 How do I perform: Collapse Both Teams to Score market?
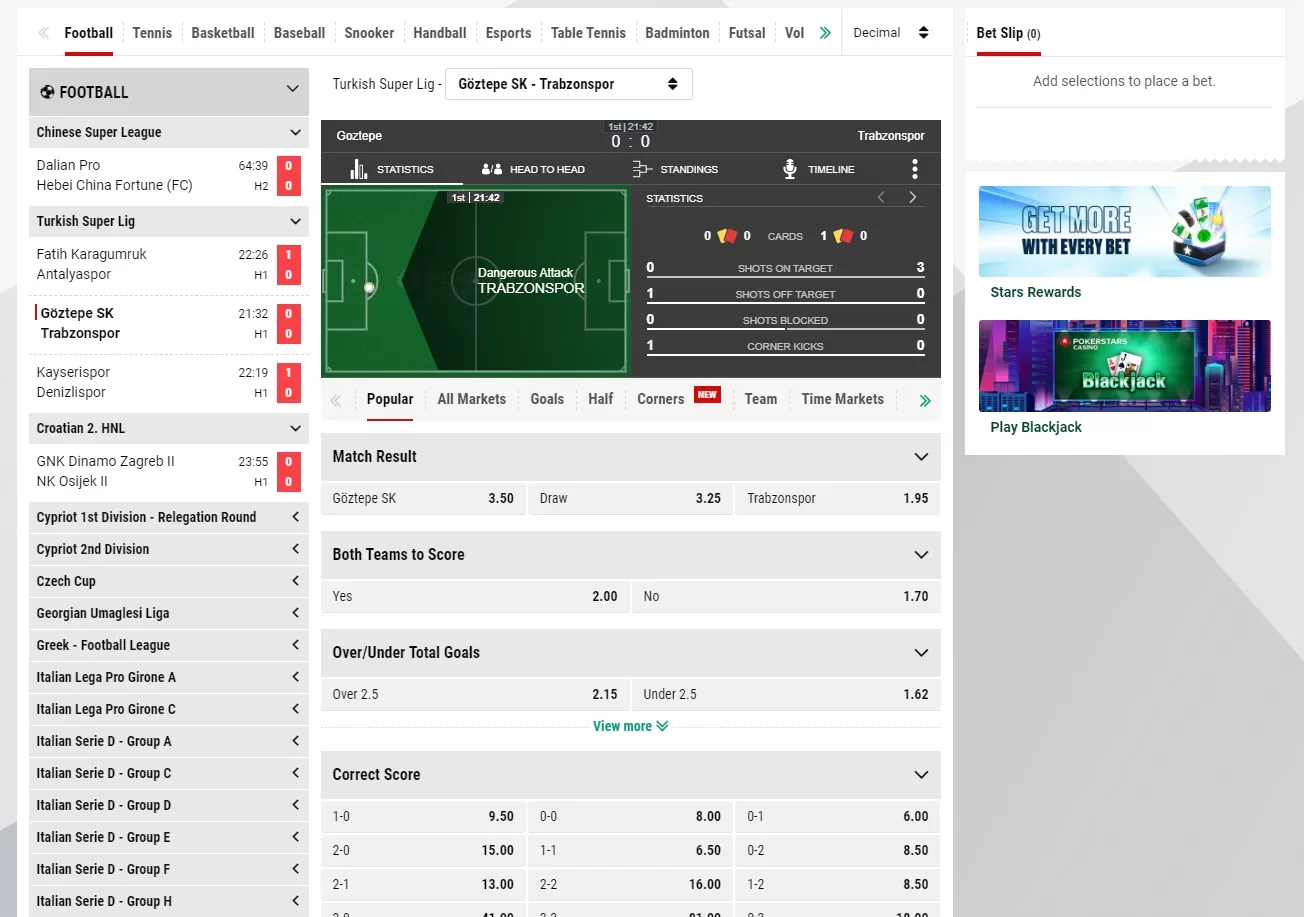coord(921,554)
